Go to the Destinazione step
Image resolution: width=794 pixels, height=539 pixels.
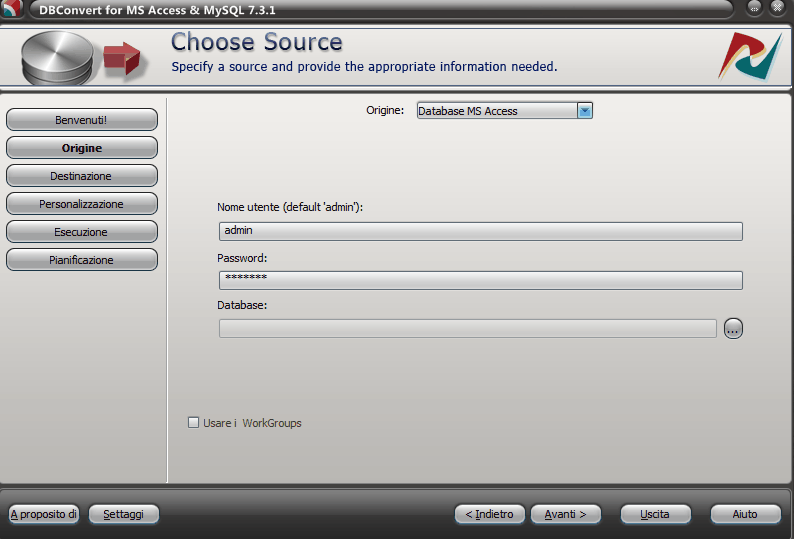[x=82, y=176]
